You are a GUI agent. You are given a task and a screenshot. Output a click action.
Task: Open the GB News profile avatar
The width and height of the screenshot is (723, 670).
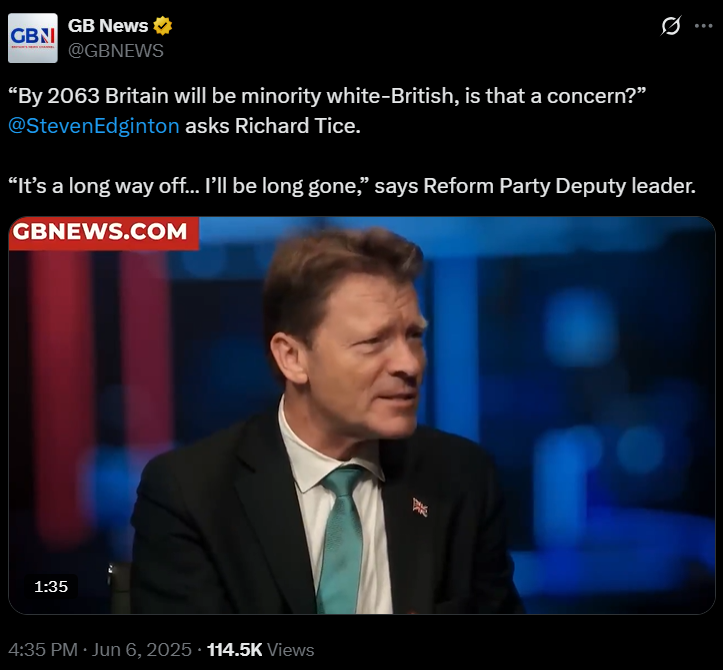[x=33, y=38]
